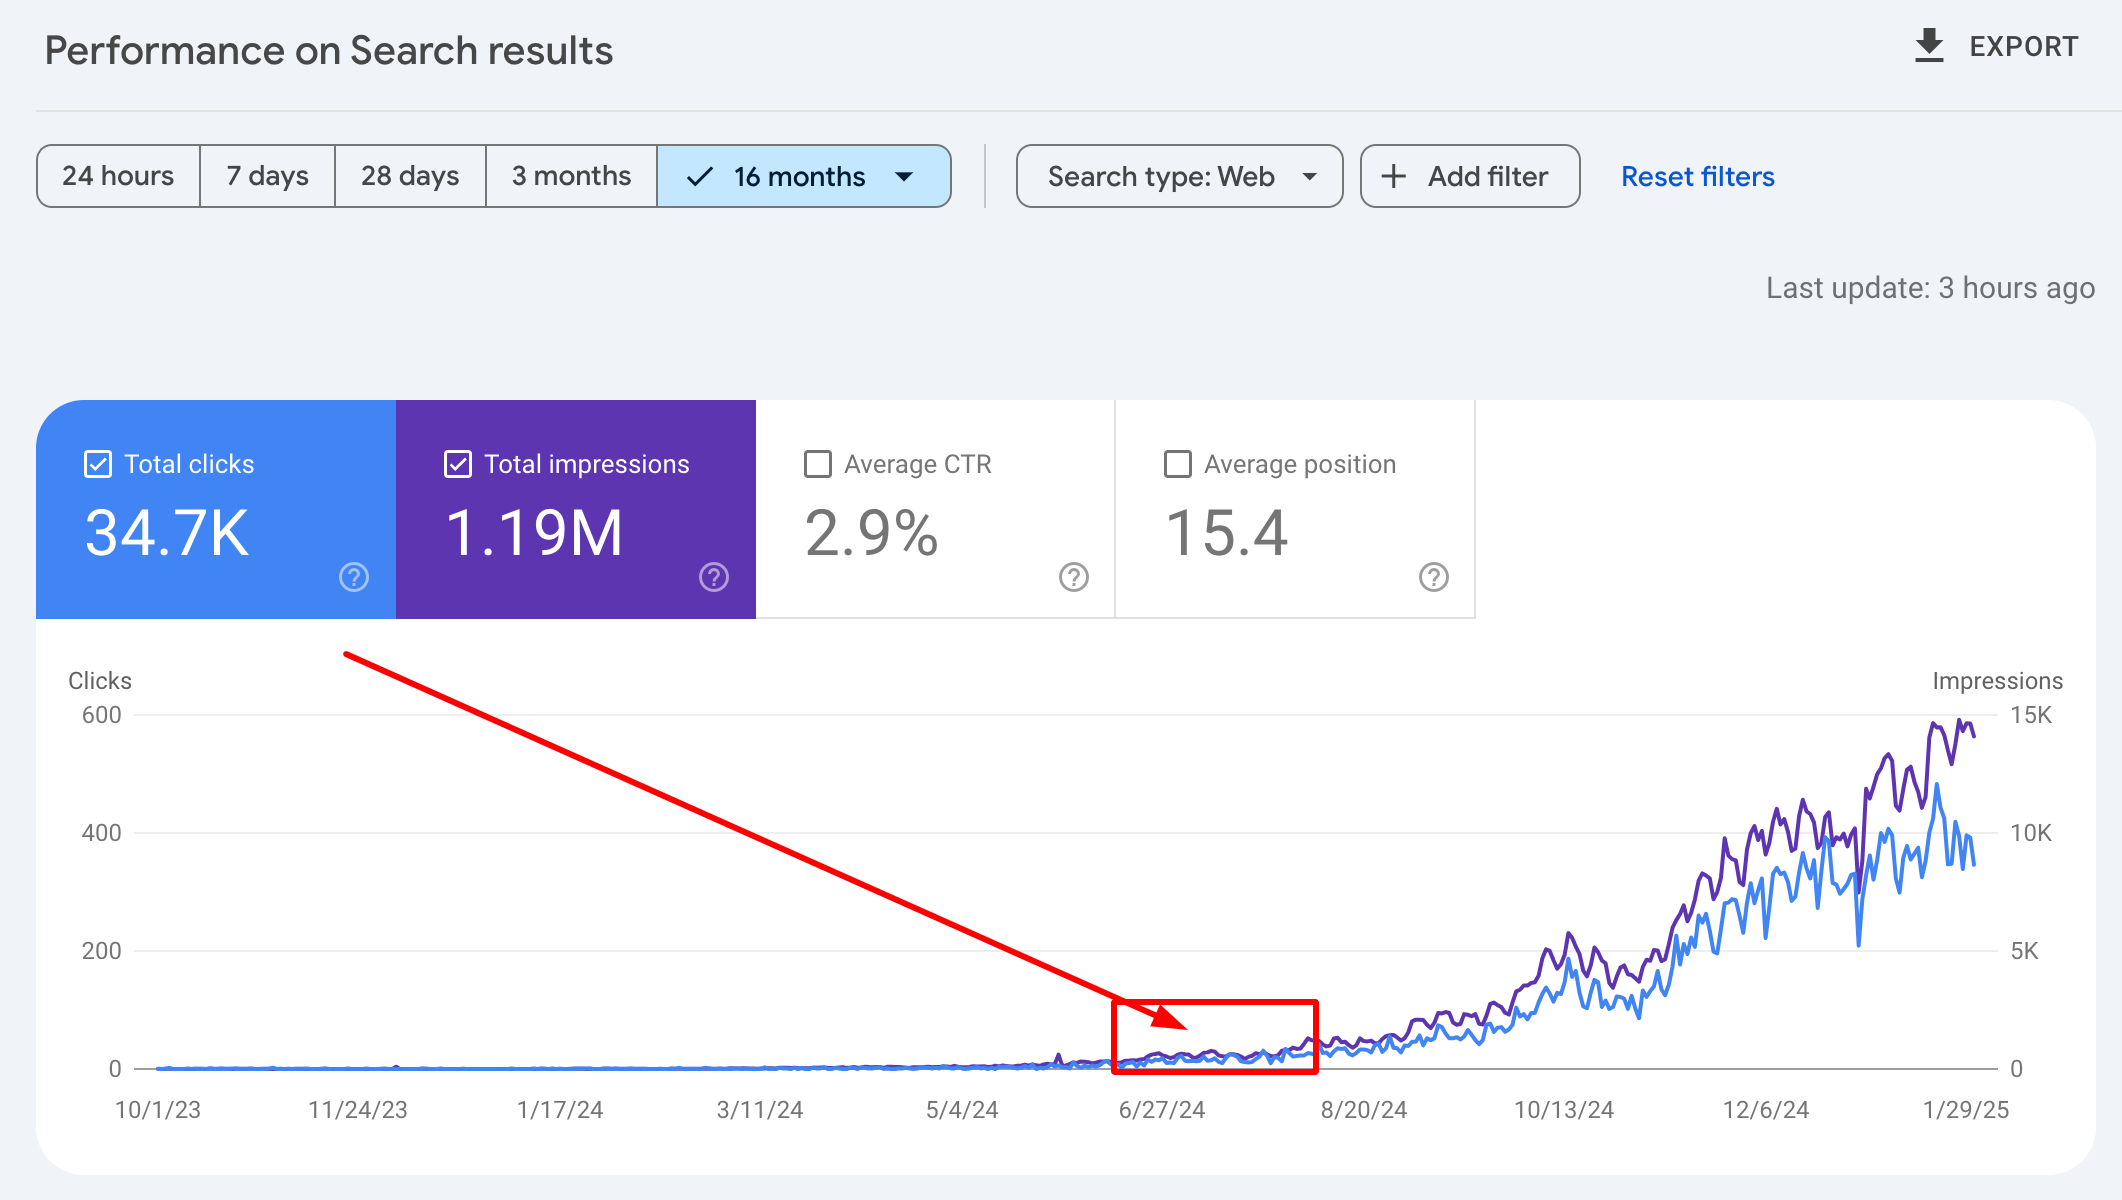Image resolution: width=2122 pixels, height=1200 pixels.
Task: Click the Export download icon
Action: [1927, 45]
